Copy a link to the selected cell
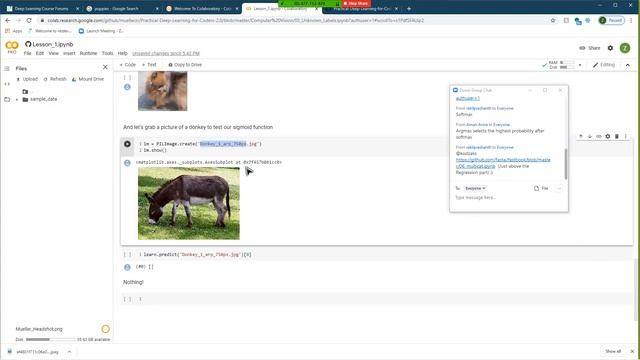Screen dimensions: 640x360 pyautogui.click(x=599, y=136)
